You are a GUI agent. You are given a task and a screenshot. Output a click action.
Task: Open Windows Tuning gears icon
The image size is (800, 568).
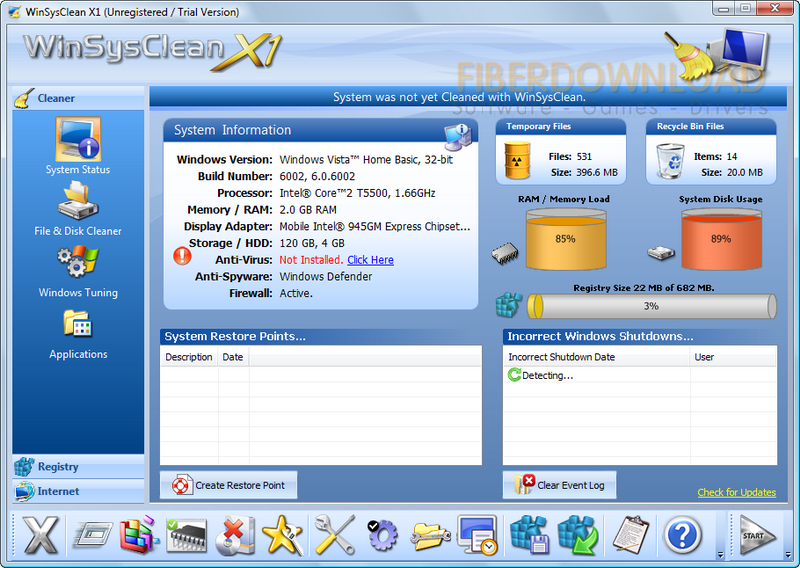point(78,261)
